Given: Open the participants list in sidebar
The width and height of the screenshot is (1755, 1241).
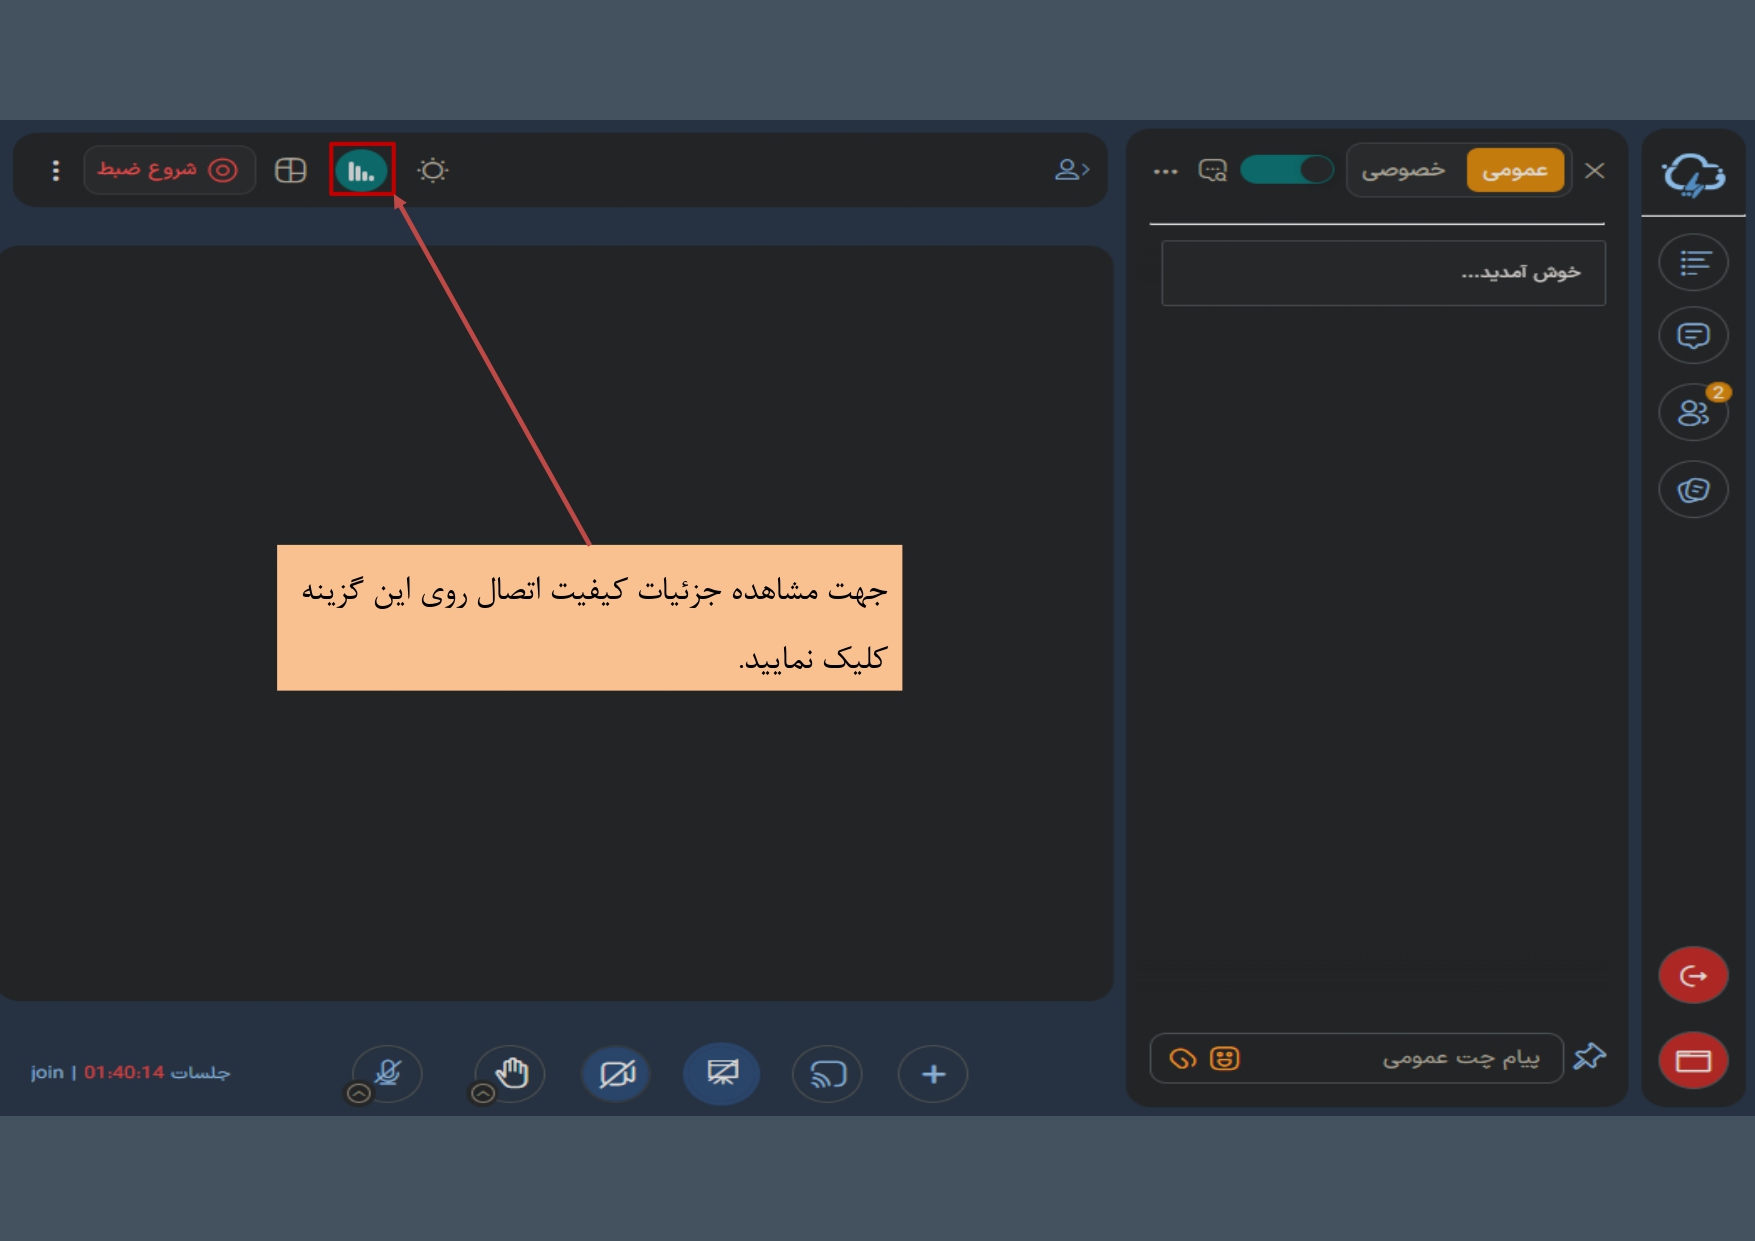Looking at the screenshot, I should tap(1692, 412).
